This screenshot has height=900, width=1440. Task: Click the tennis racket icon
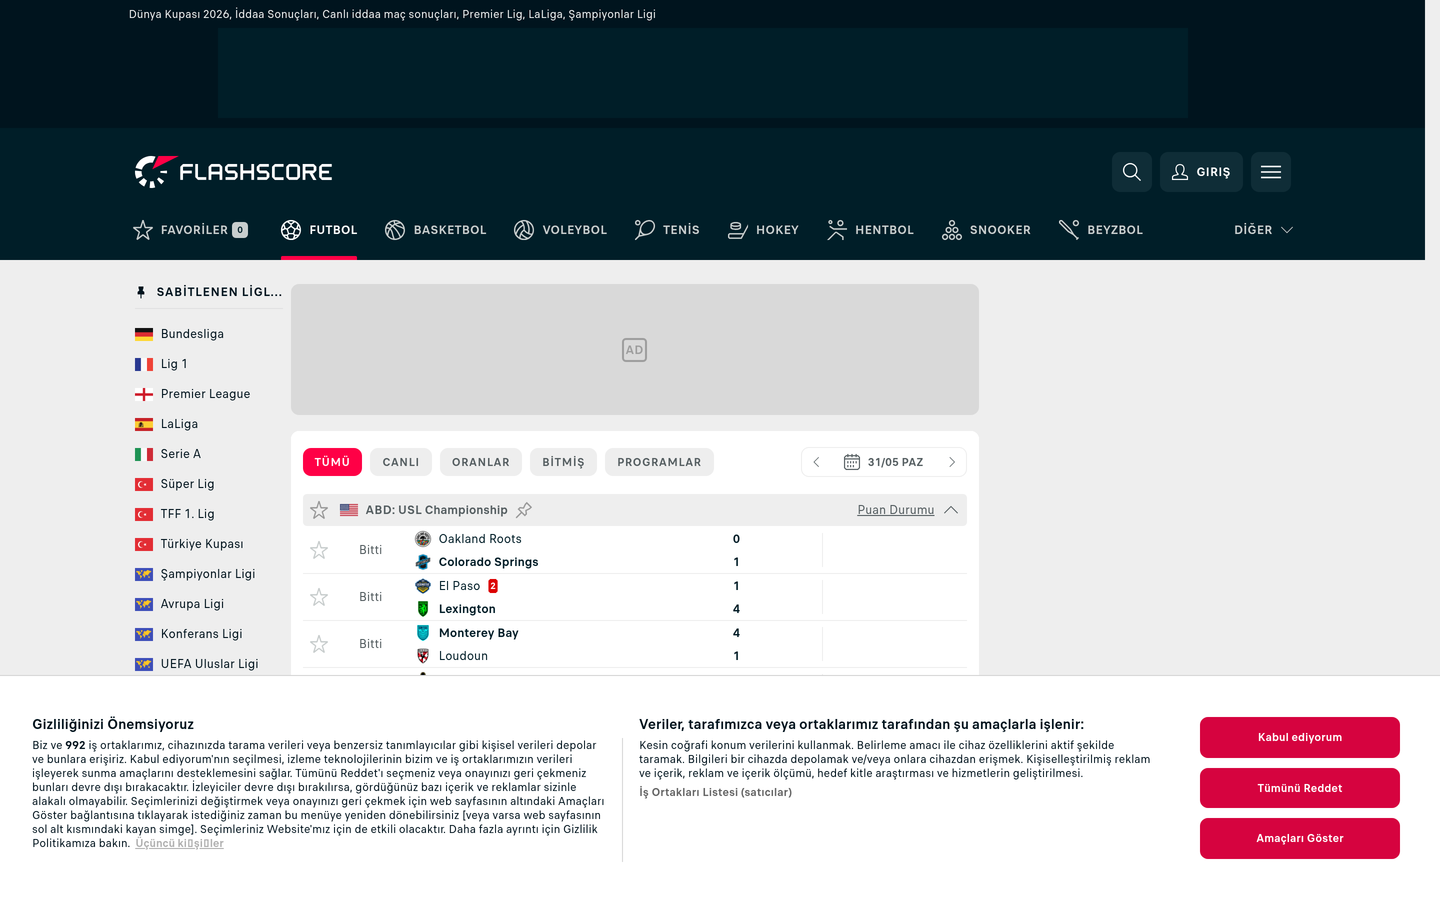pyautogui.click(x=645, y=230)
